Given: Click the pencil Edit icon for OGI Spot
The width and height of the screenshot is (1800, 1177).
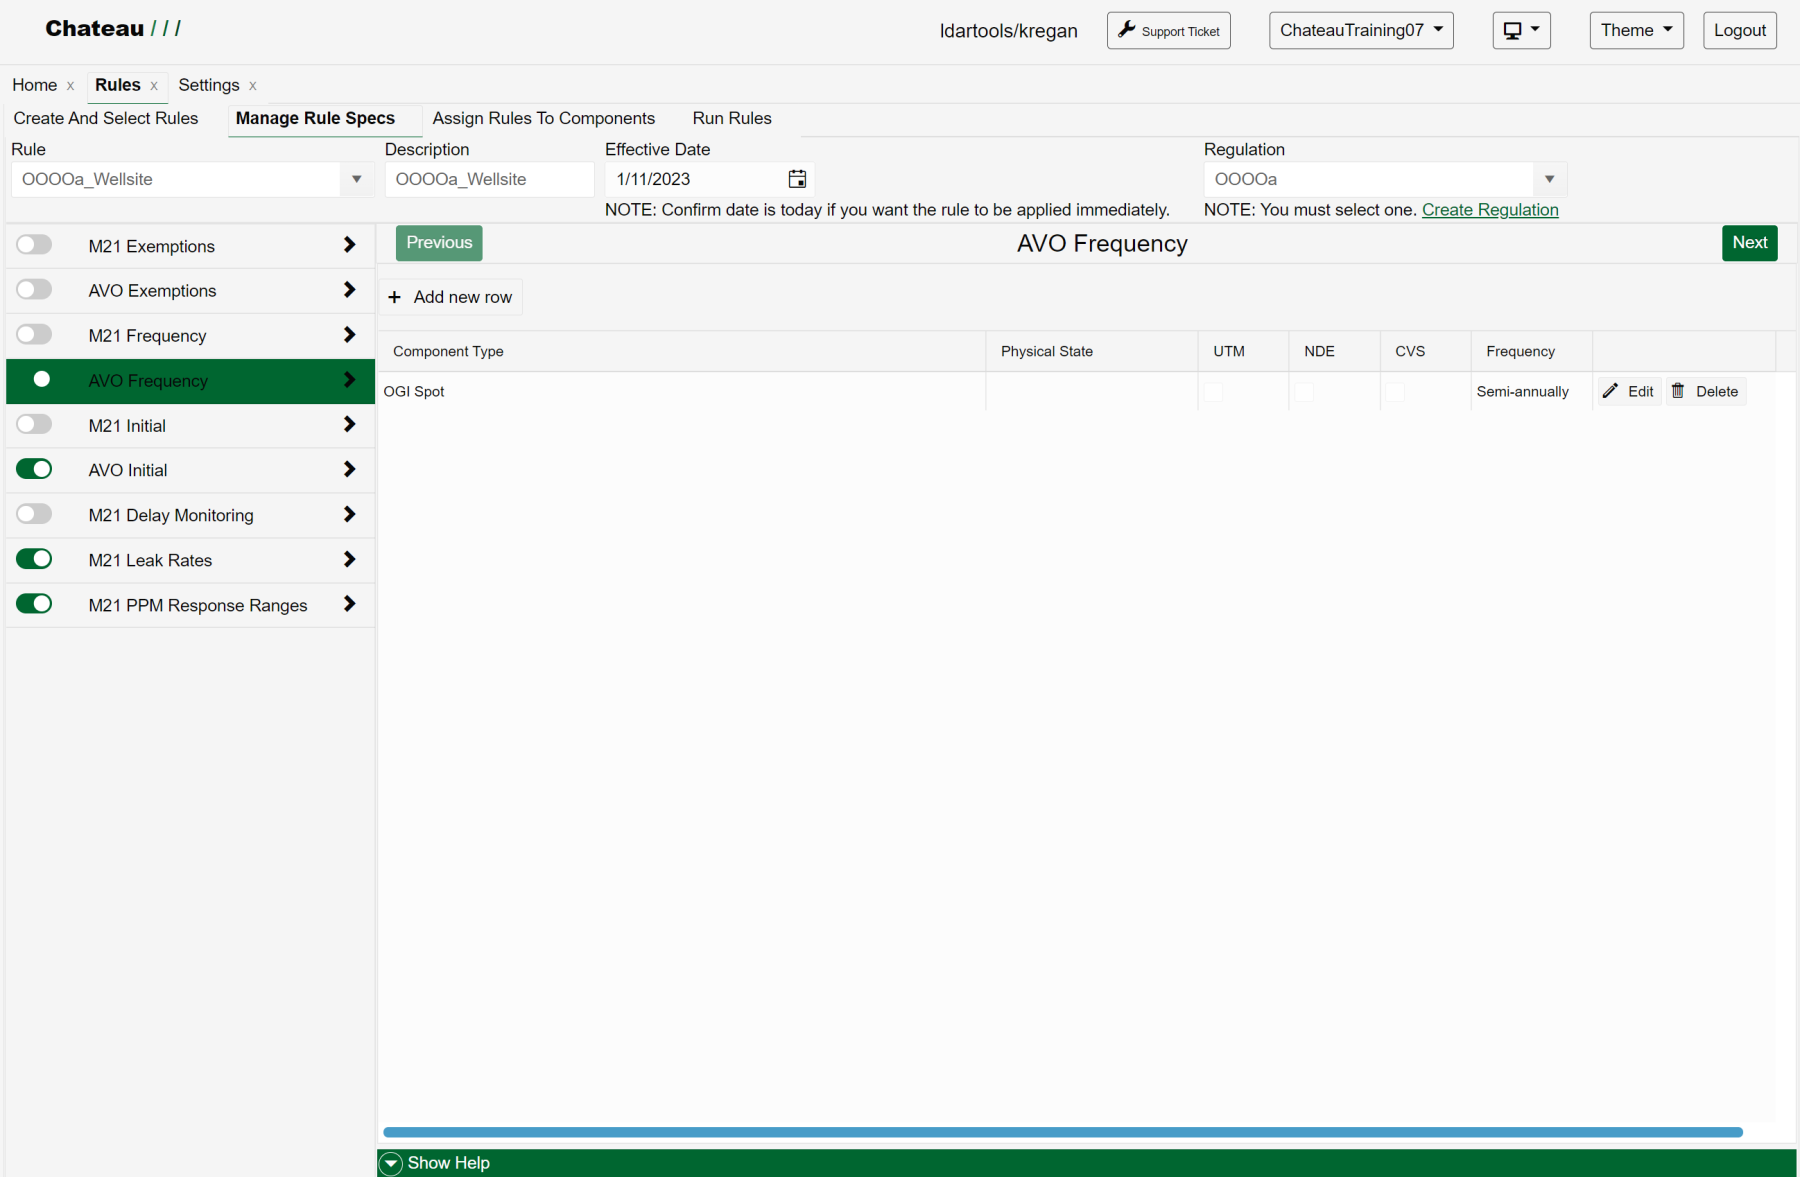Looking at the screenshot, I should point(1610,391).
